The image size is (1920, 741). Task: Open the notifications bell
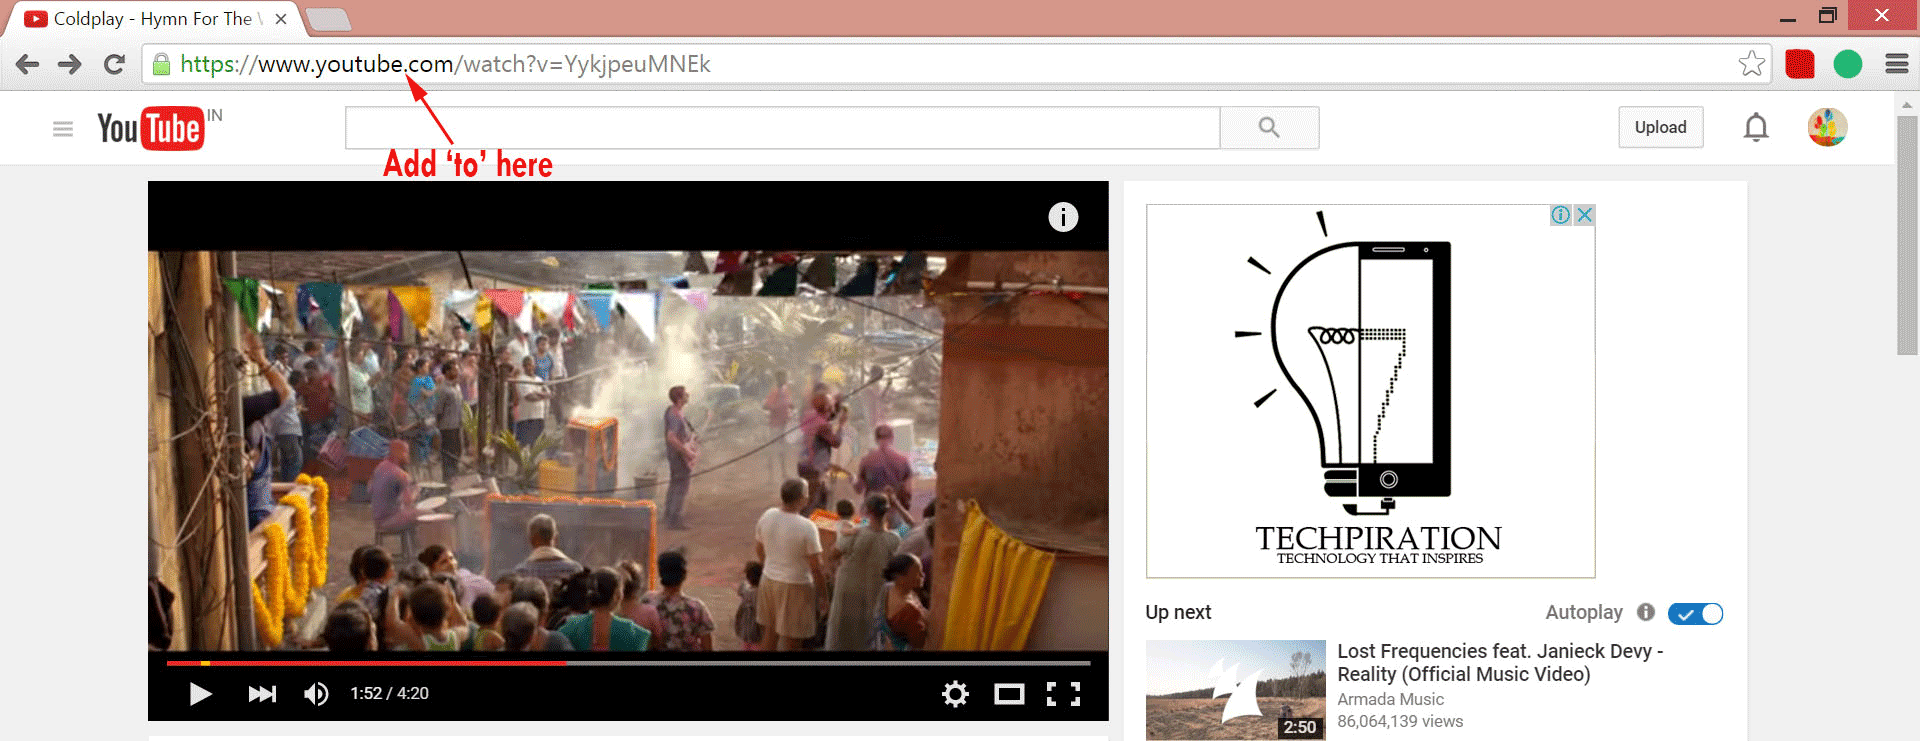click(x=1756, y=127)
